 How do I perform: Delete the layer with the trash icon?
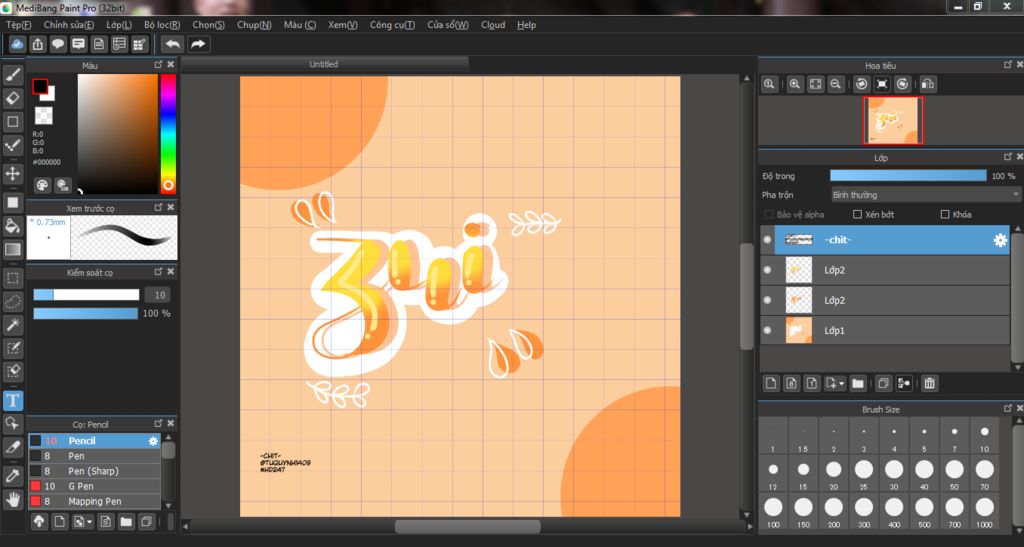tap(929, 383)
